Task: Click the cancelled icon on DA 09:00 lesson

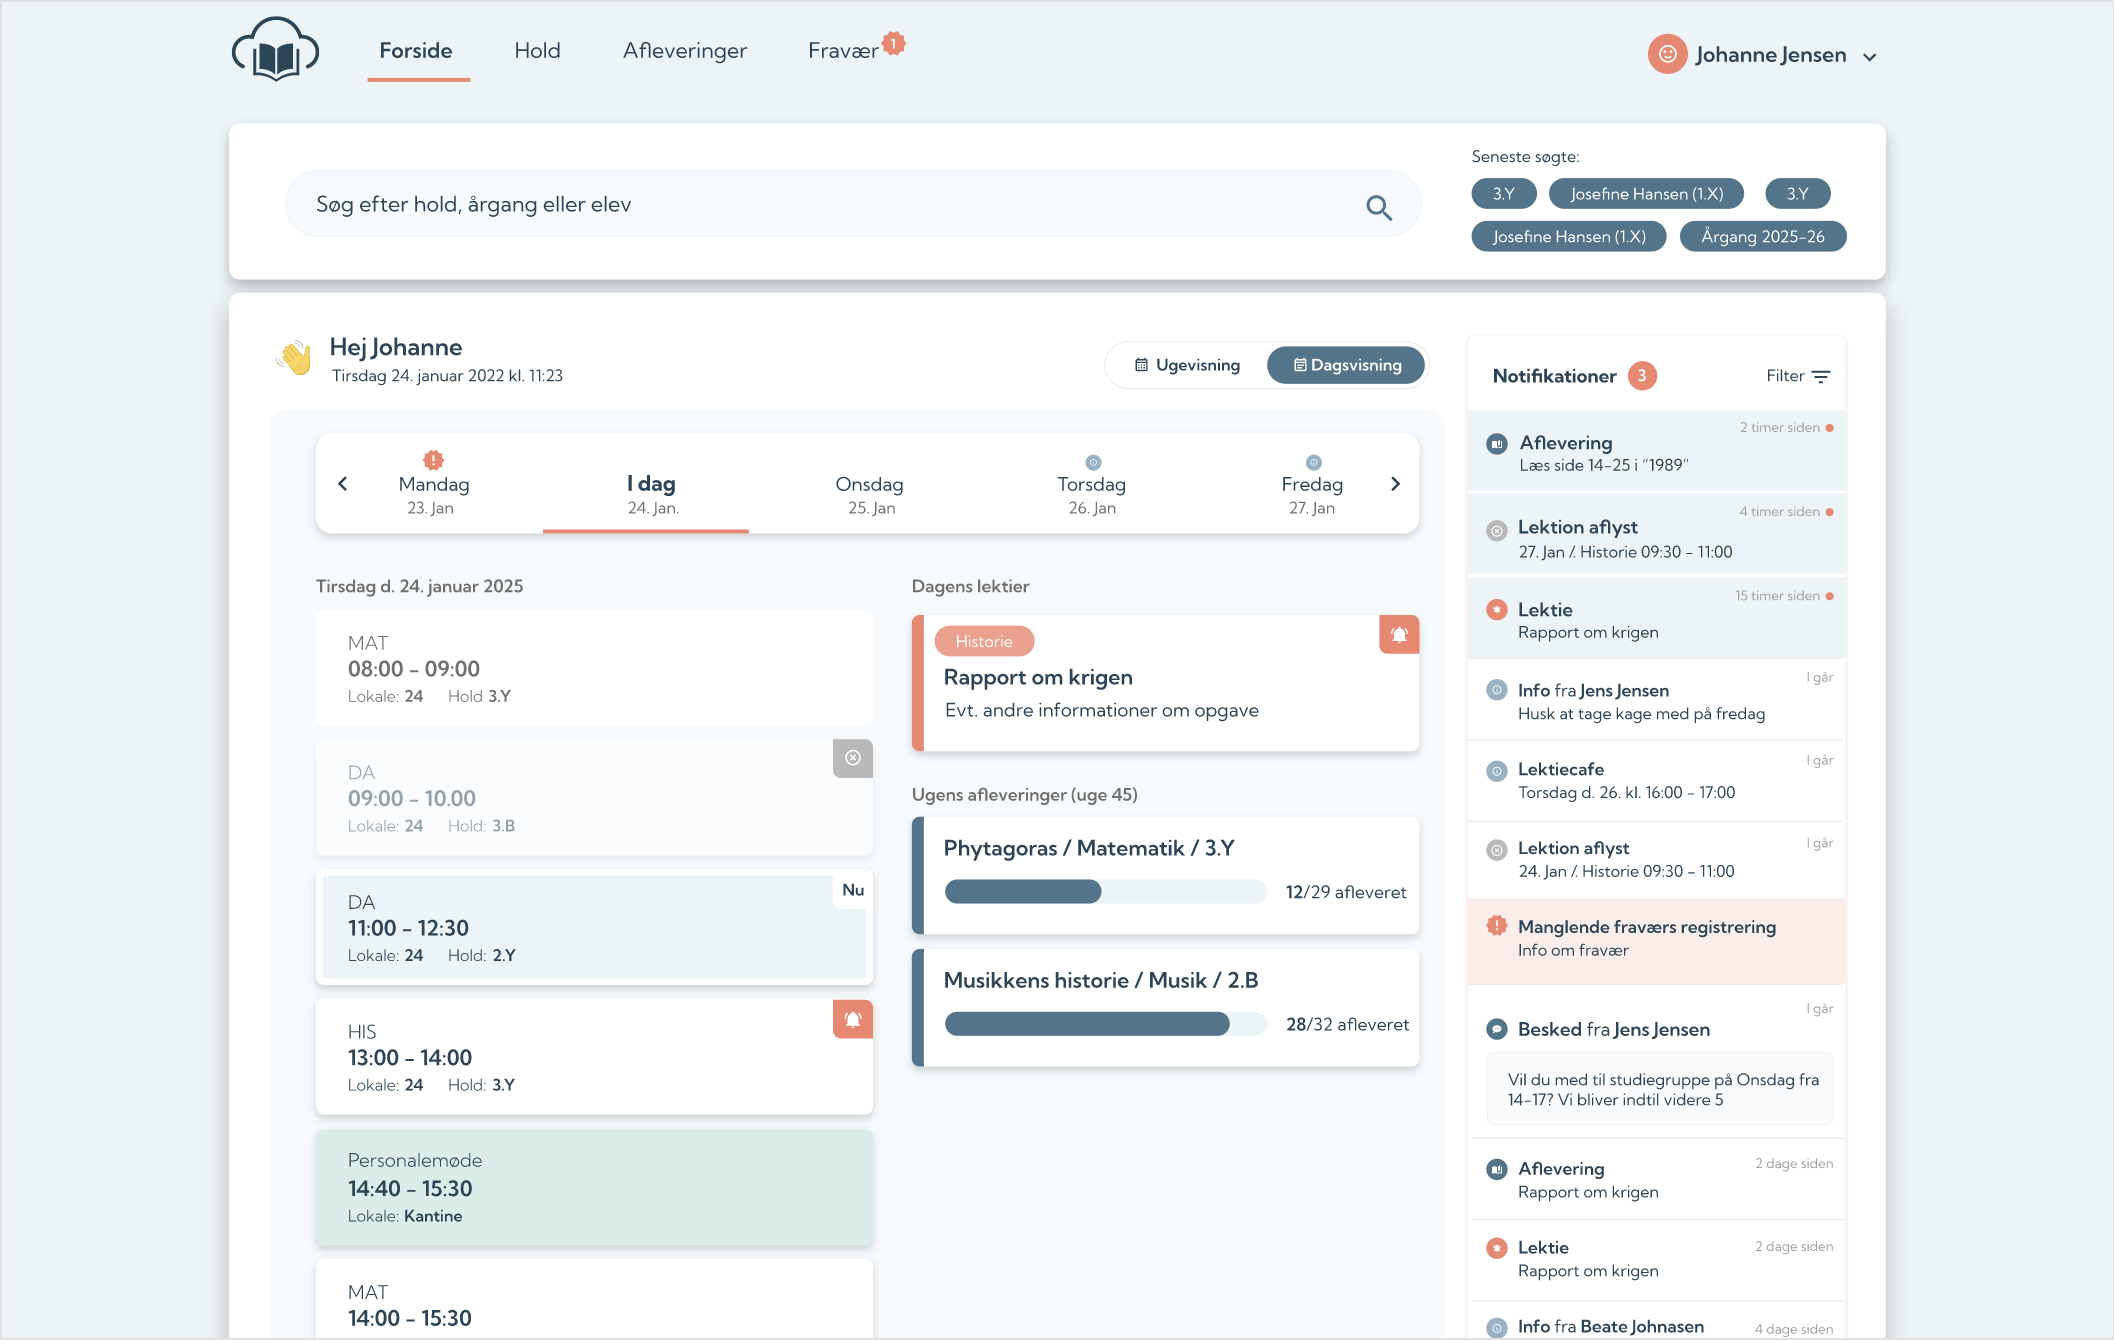Action: click(853, 758)
